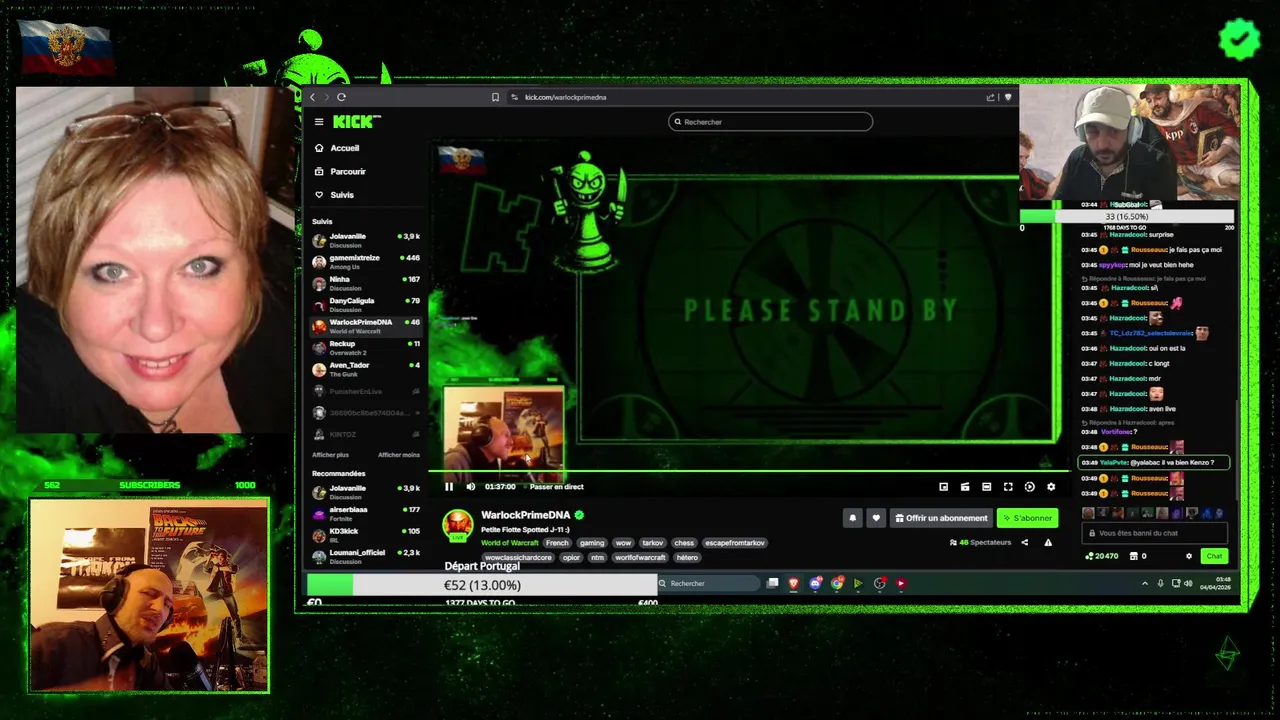The height and width of the screenshot is (720, 1280).
Task: Click pinned YalaPvte chat message
Action: tap(1154, 463)
